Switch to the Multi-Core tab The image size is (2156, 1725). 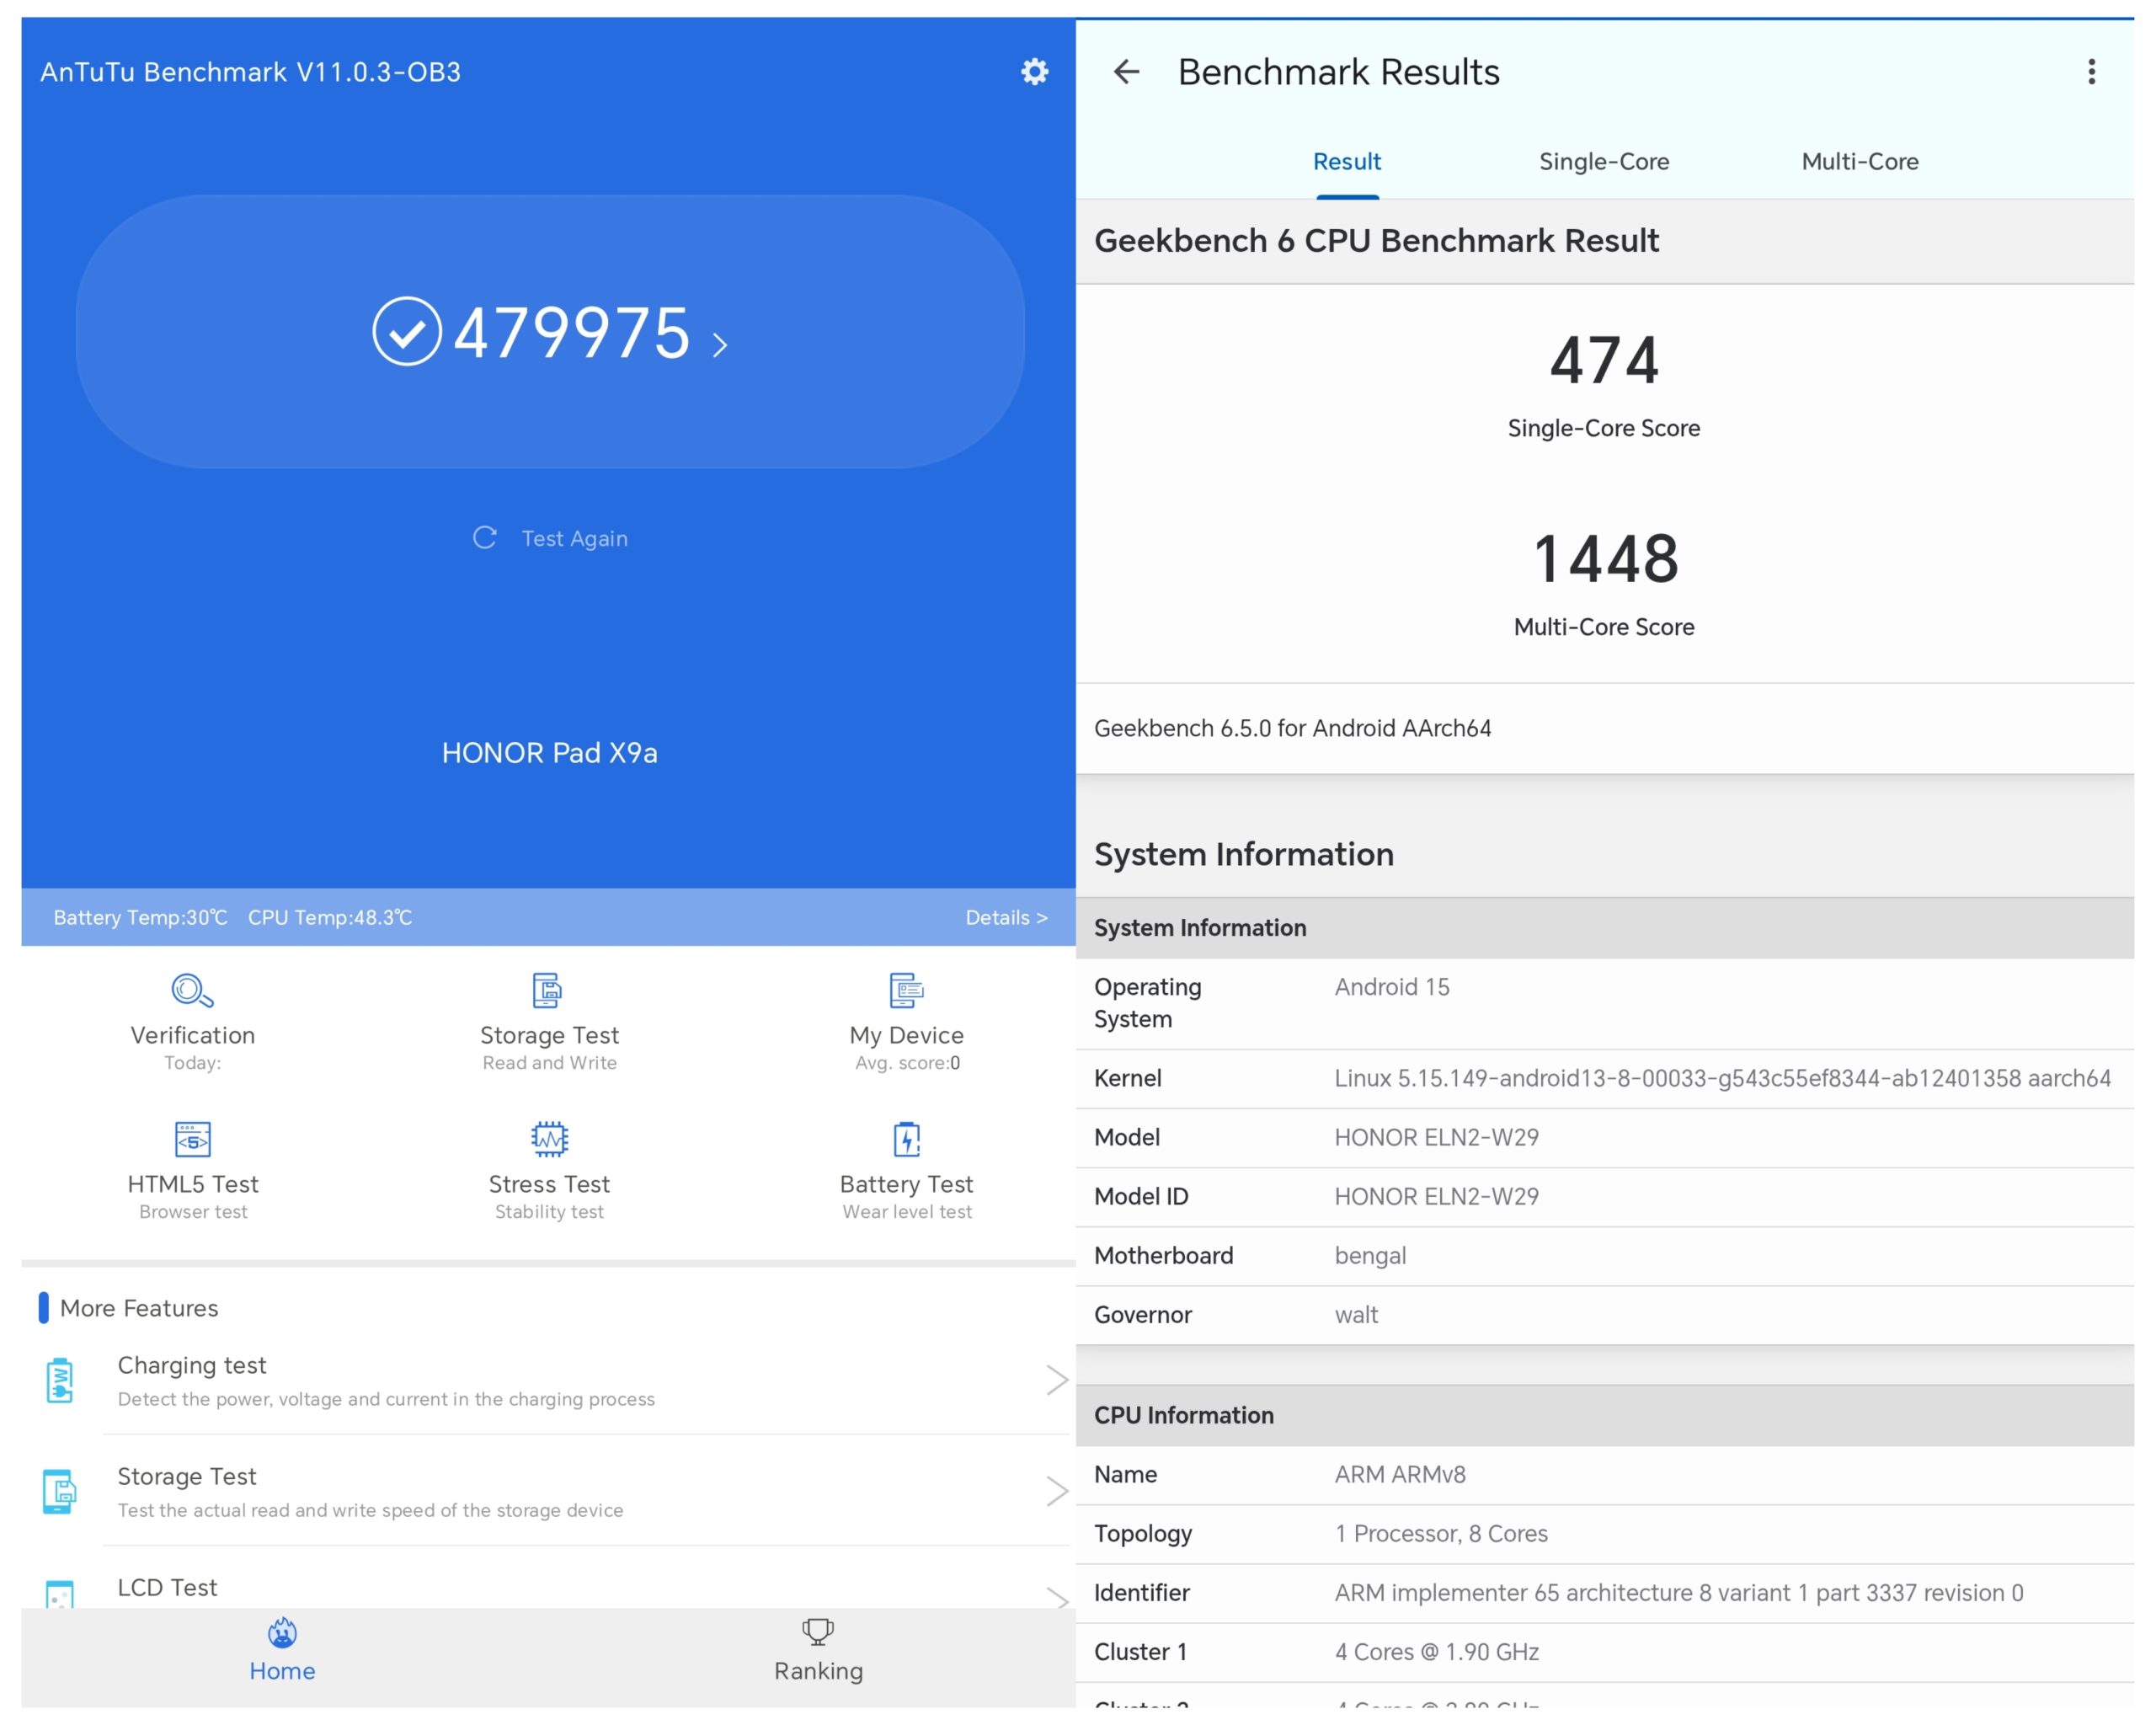coord(1860,162)
